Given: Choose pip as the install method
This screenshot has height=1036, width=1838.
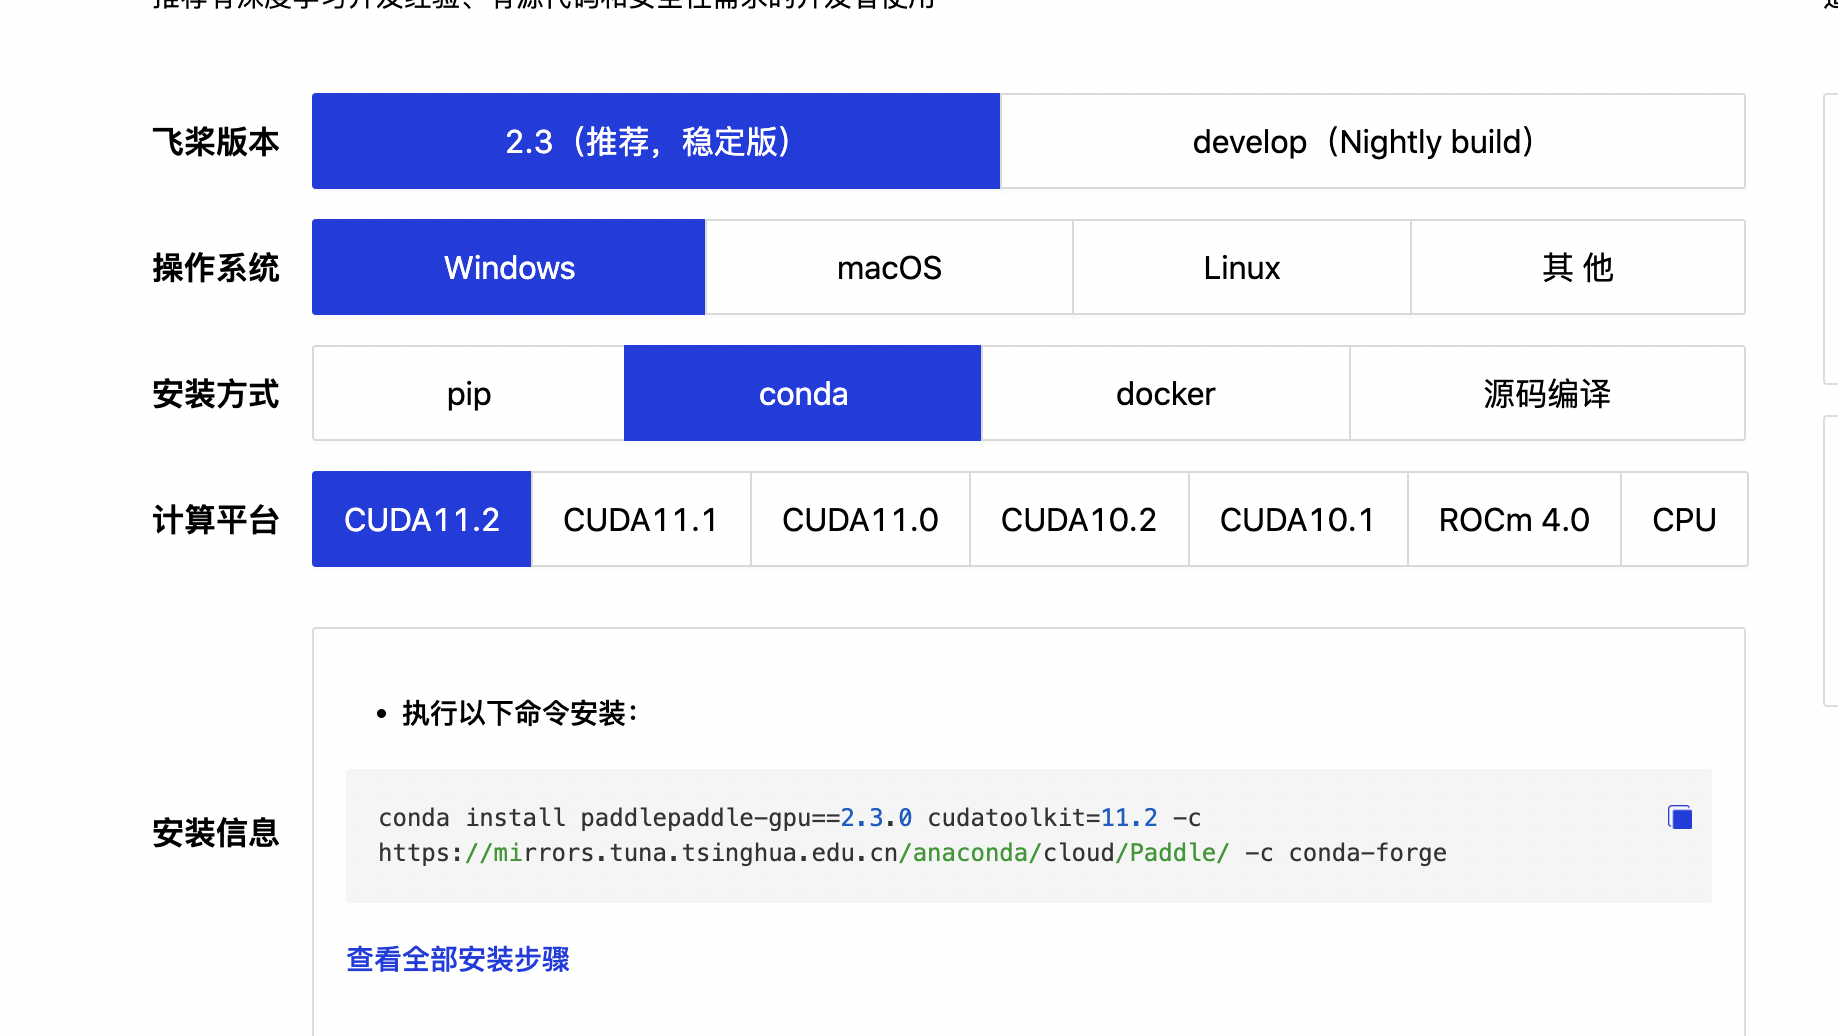Looking at the screenshot, I should click(x=467, y=393).
